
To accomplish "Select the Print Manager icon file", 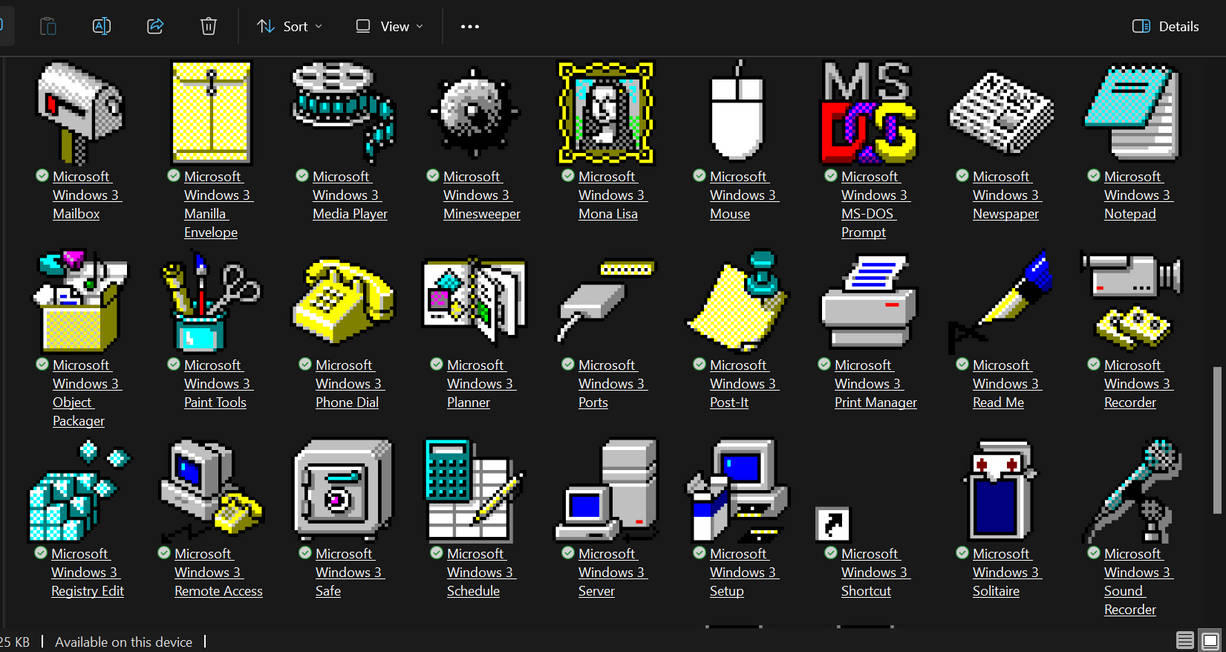I will (868, 300).
